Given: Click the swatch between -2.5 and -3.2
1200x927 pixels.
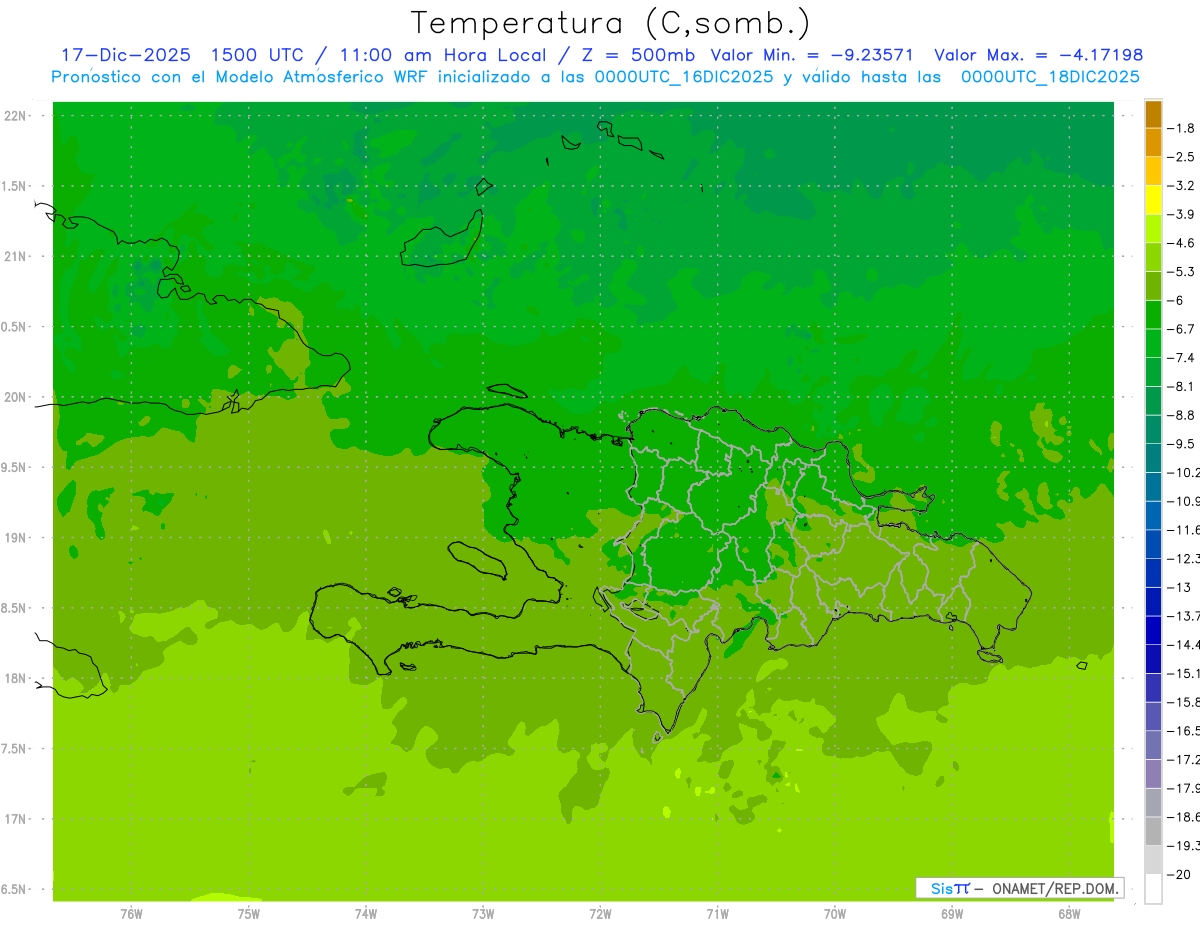Looking at the screenshot, I should tap(1153, 171).
